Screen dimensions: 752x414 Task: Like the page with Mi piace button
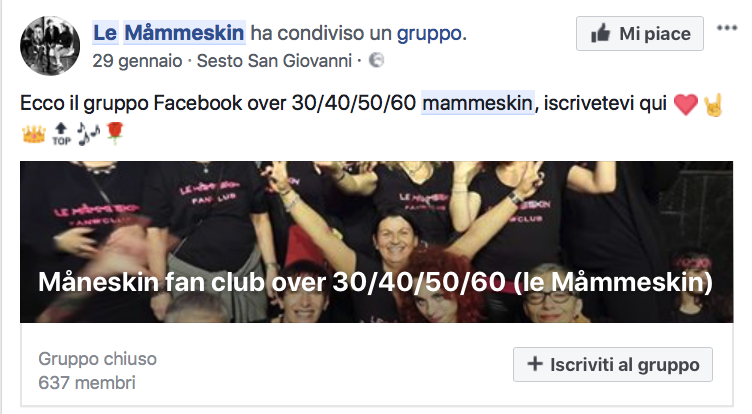pyautogui.click(x=640, y=34)
